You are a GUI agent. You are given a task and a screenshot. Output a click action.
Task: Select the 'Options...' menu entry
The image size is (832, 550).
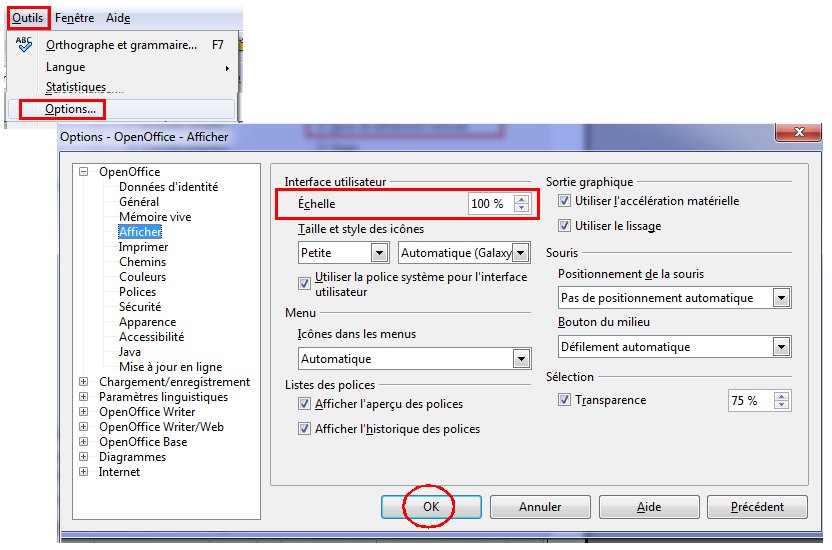70,109
